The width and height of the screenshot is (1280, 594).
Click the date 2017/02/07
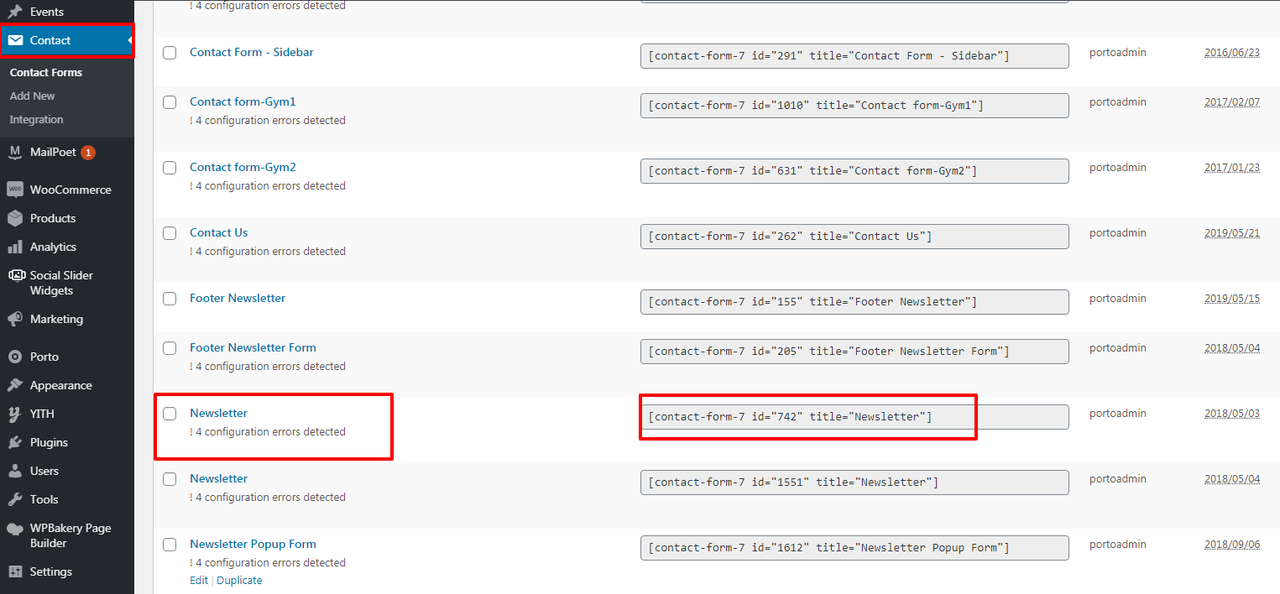pos(1232,102)
